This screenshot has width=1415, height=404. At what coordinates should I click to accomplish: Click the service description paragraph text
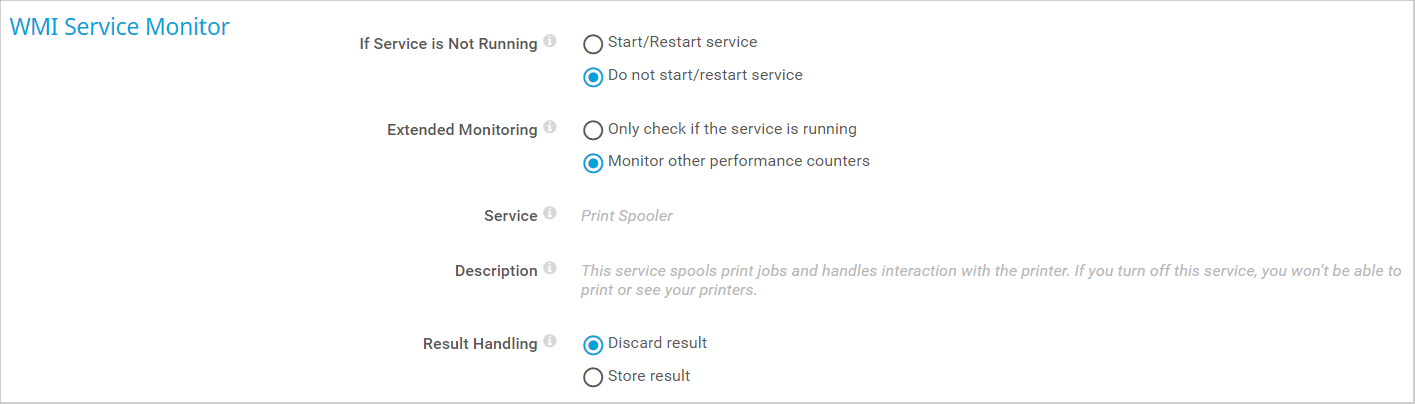click(990, 280)
